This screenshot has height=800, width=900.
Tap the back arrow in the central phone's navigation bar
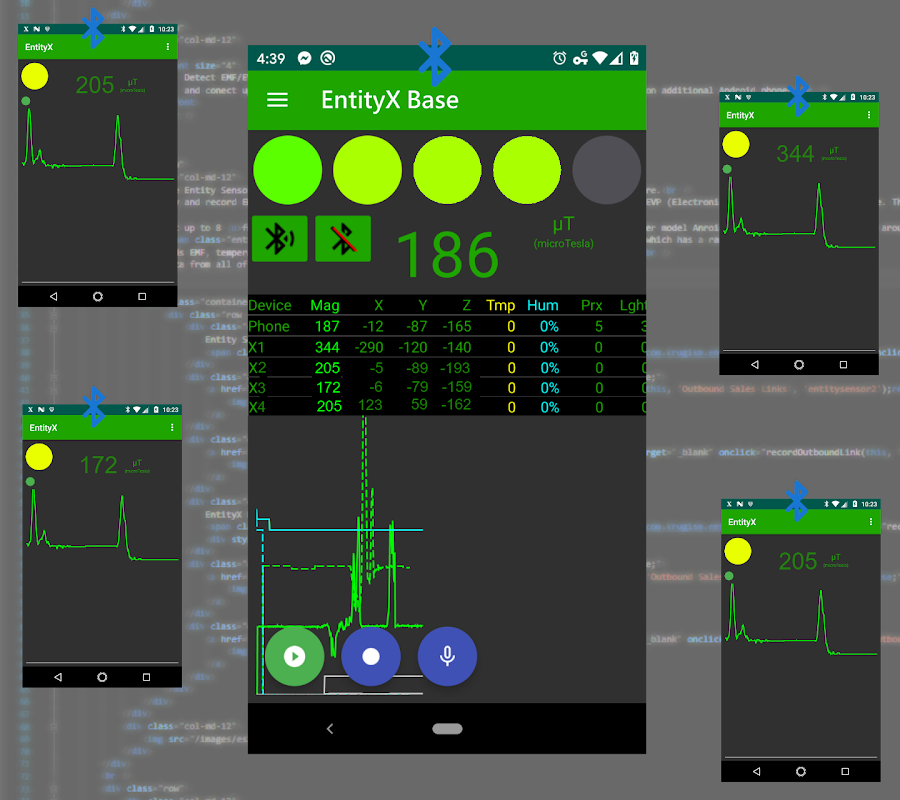point(330,729)
